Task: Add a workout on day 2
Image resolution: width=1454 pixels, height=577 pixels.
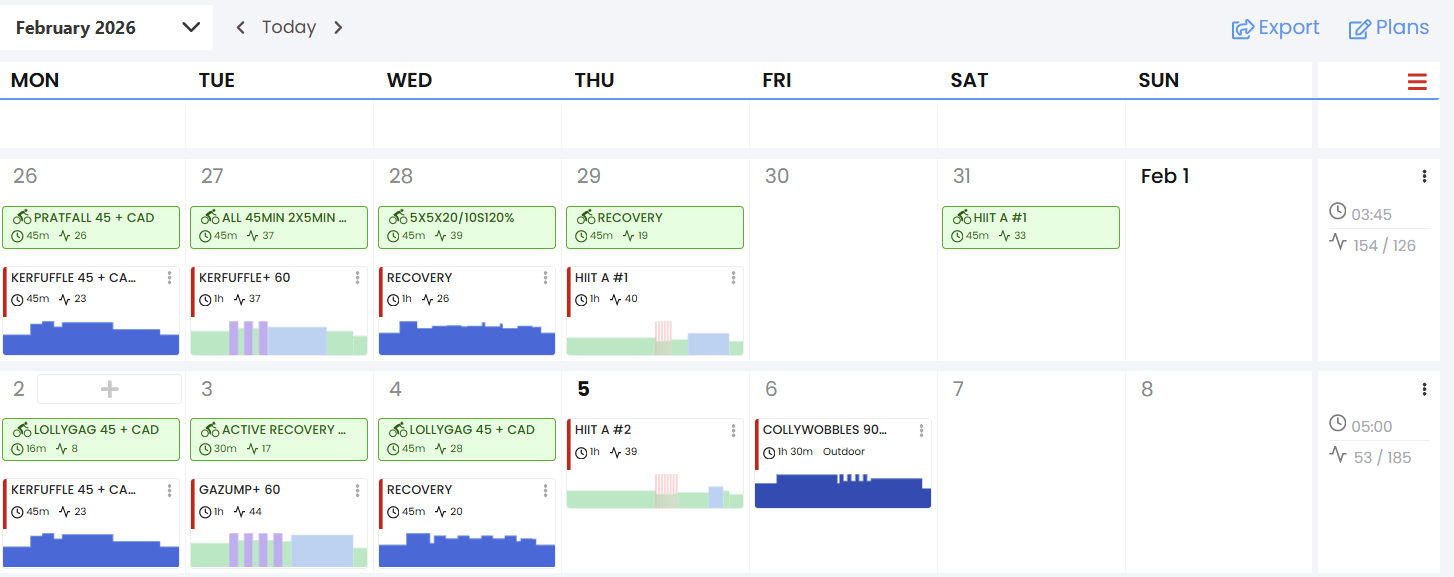Action: [x=109, y=389]
